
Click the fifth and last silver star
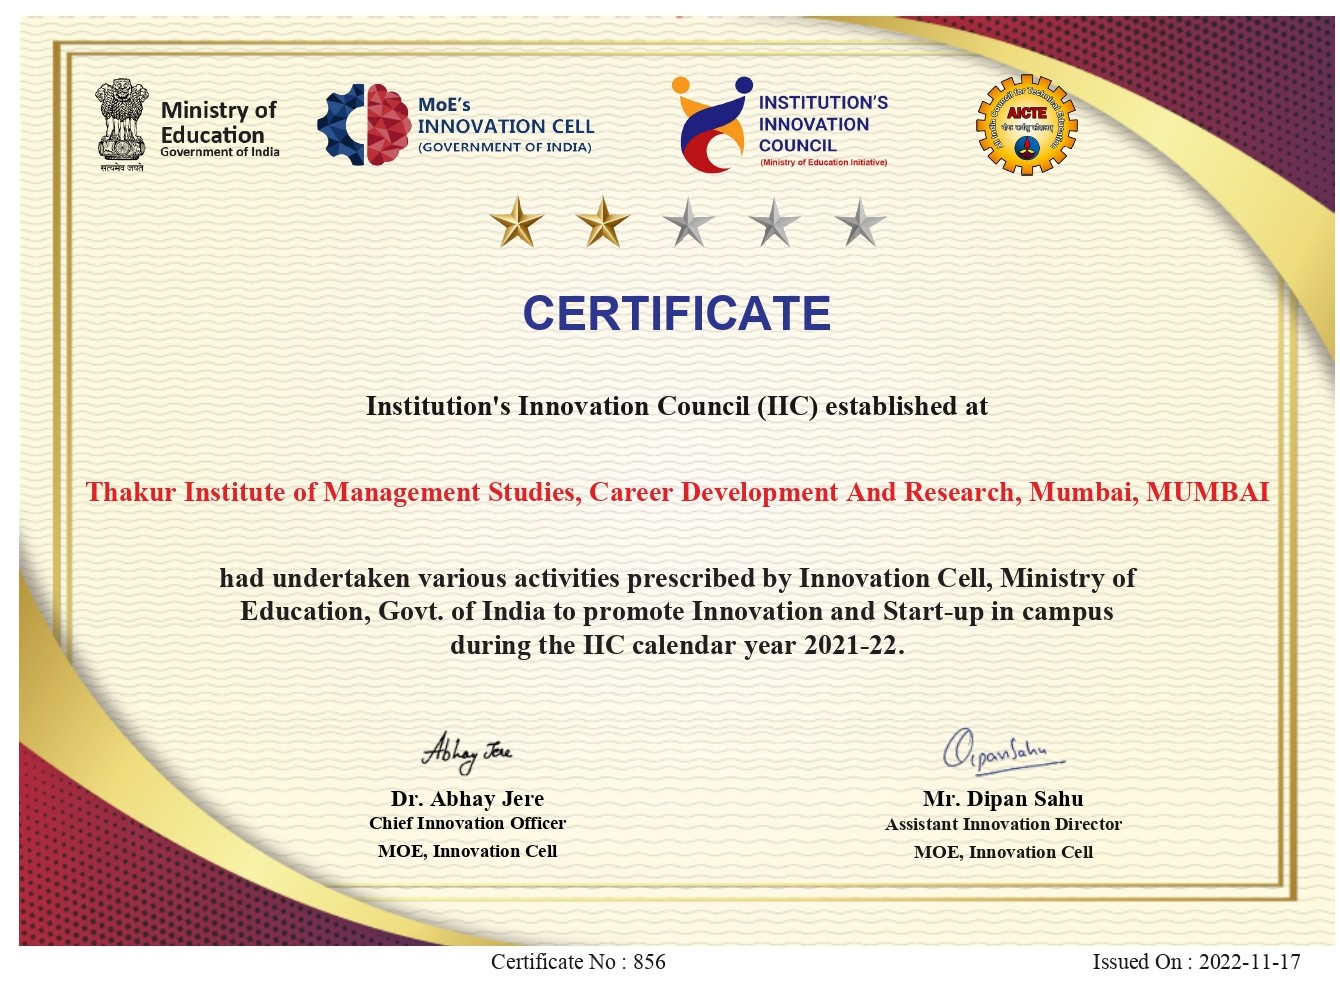click(x=860, y=222)
